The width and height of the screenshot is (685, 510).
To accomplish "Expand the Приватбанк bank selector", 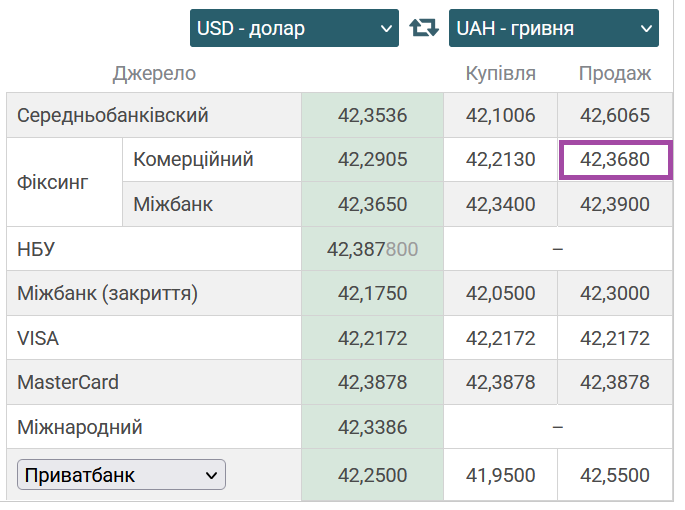I will tap(121, 475).
